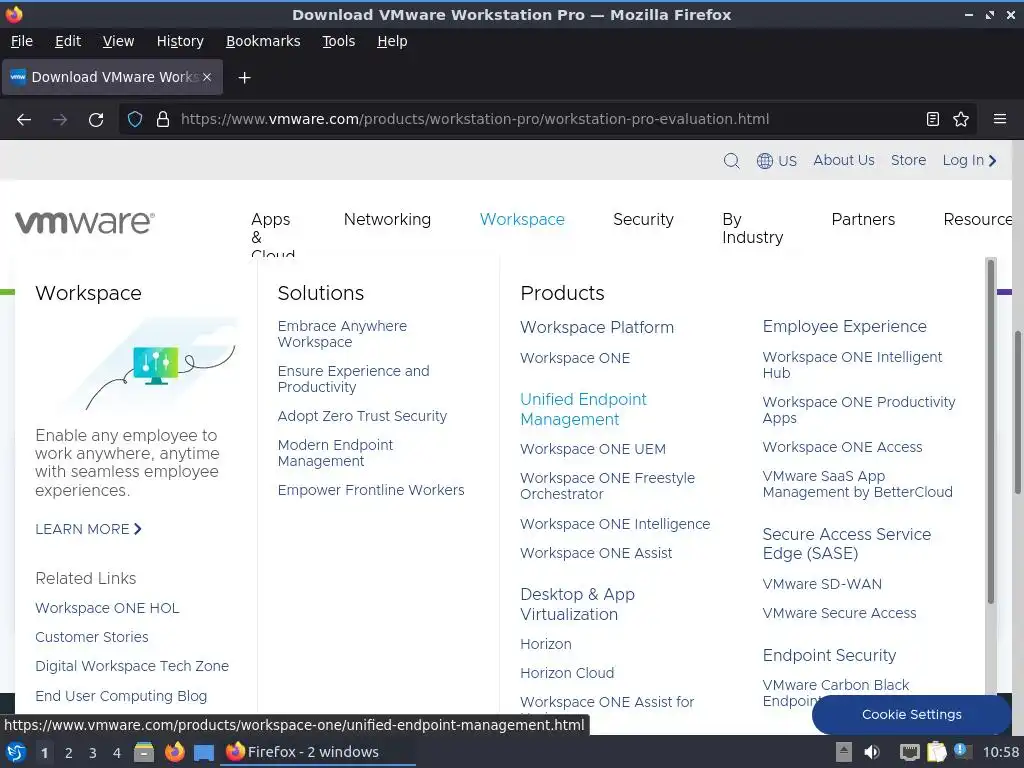1024x768 pixels.
Task: Open the file manager icon in taskbar
Action: [144, 752]
